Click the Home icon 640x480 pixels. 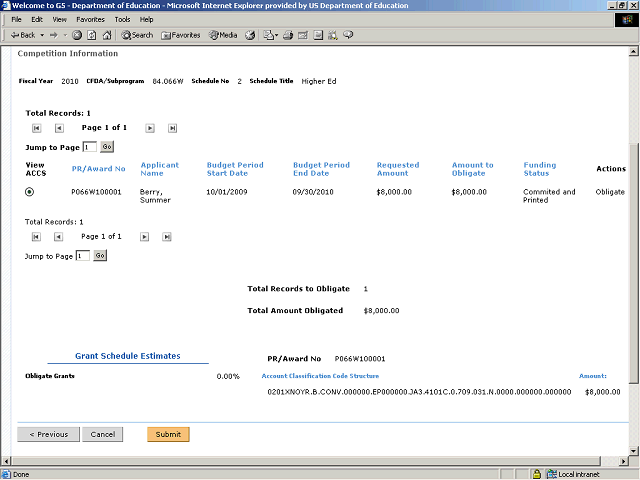pos(107,36)
